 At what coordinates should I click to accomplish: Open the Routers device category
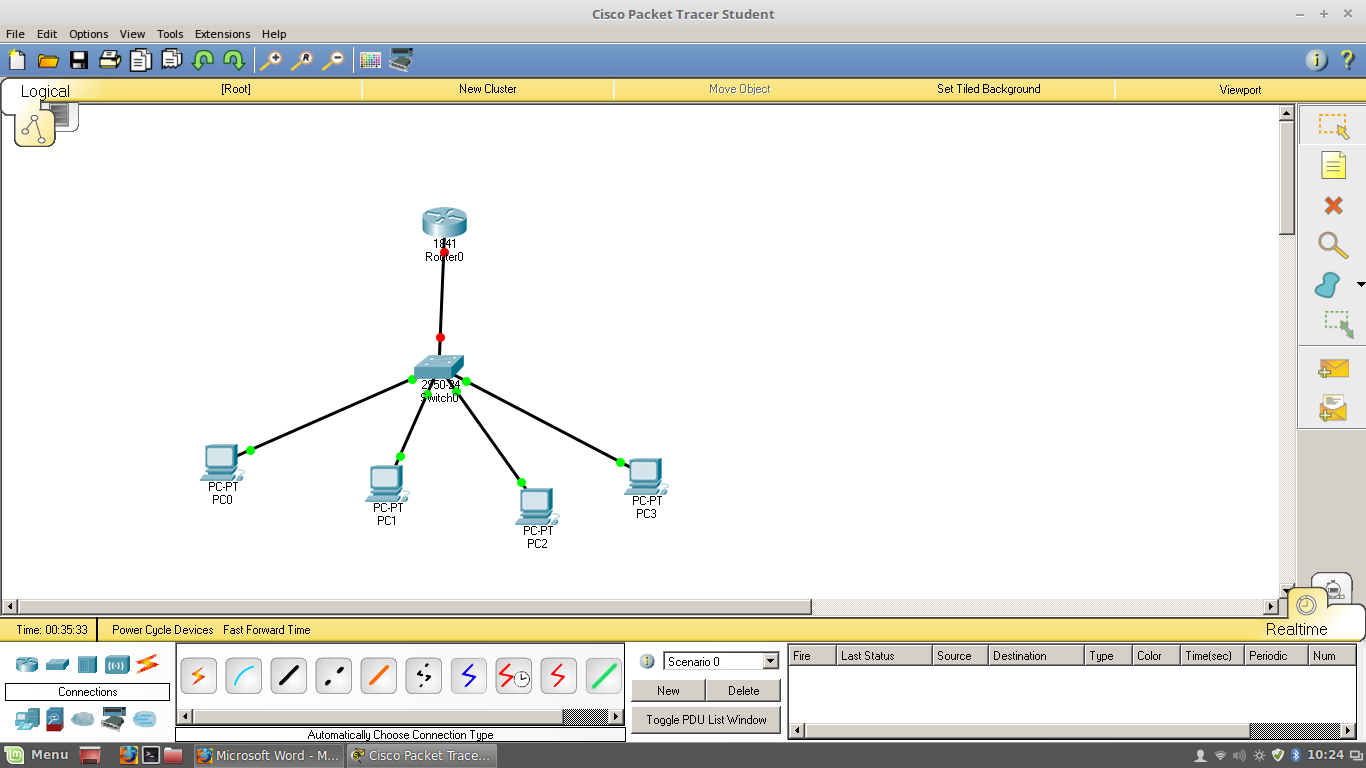coord(25,664)
